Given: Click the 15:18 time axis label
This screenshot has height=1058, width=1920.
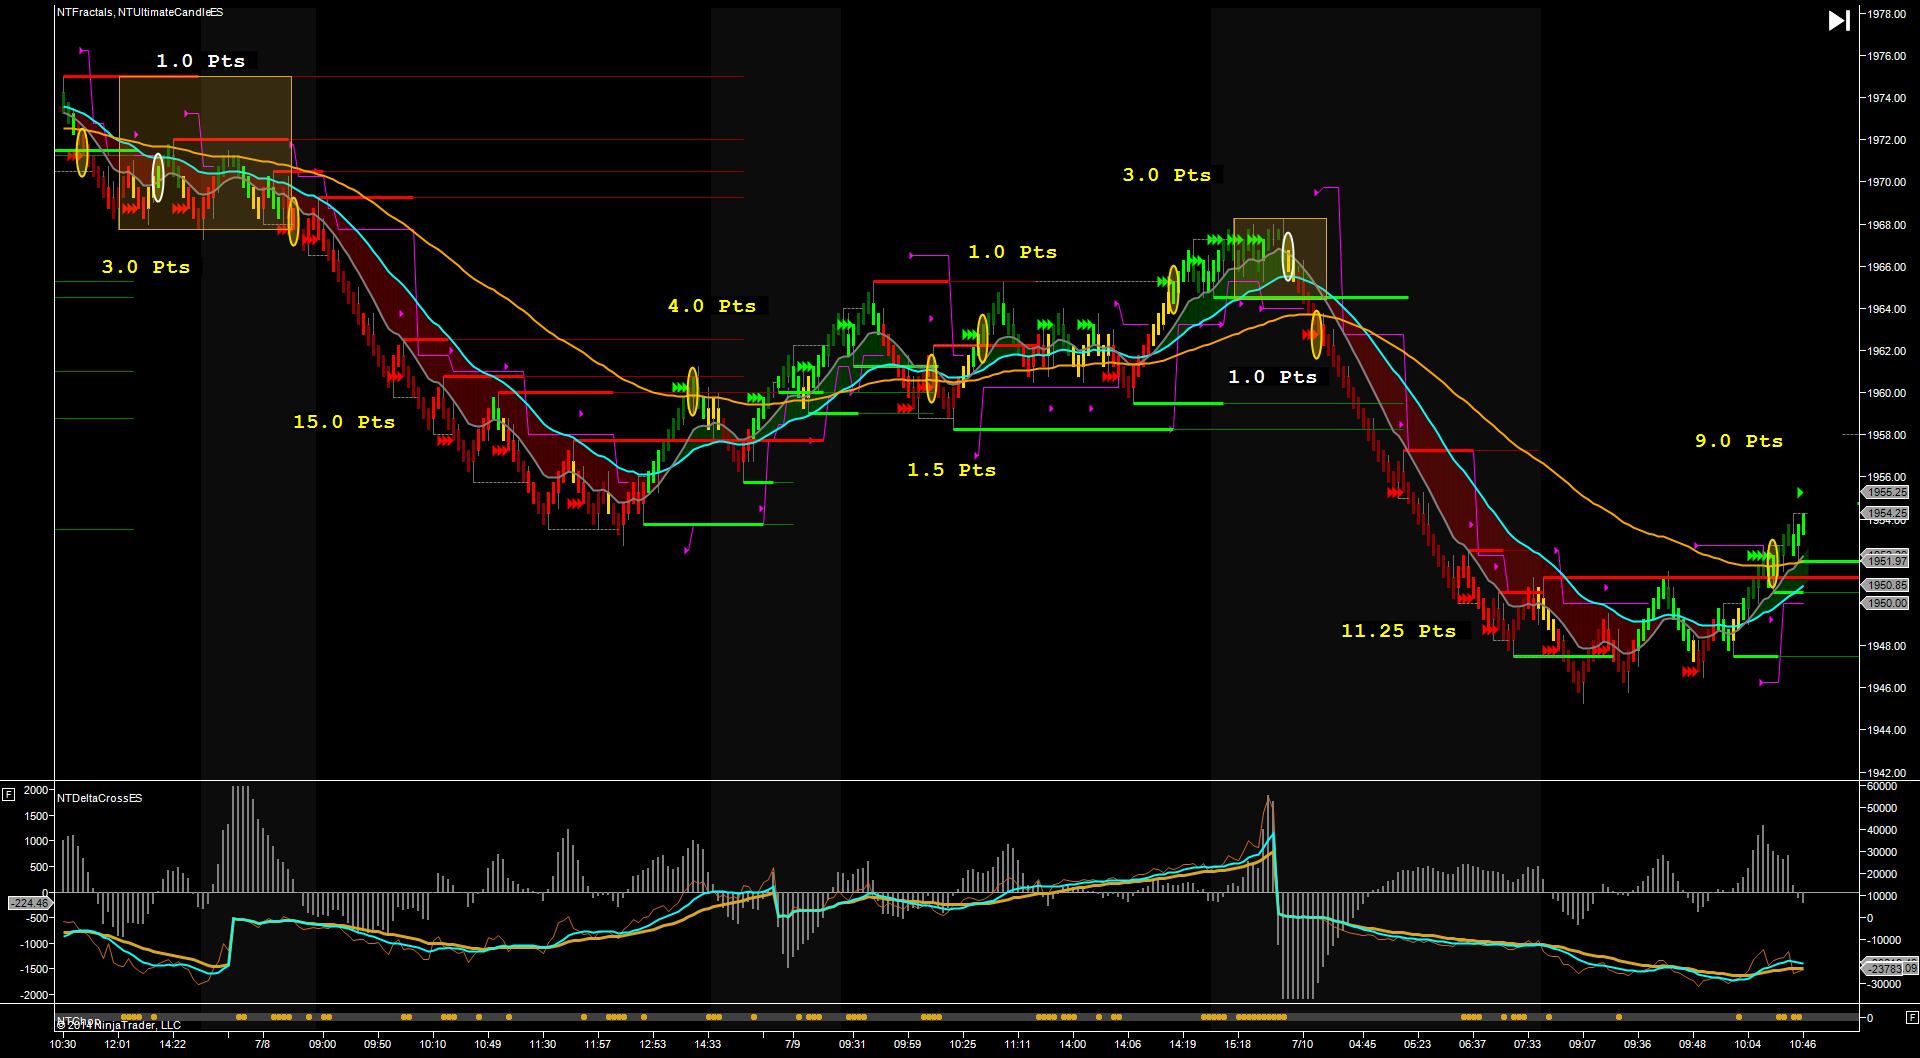Looking at the screenshot, I should [x=1237, y=1044].
